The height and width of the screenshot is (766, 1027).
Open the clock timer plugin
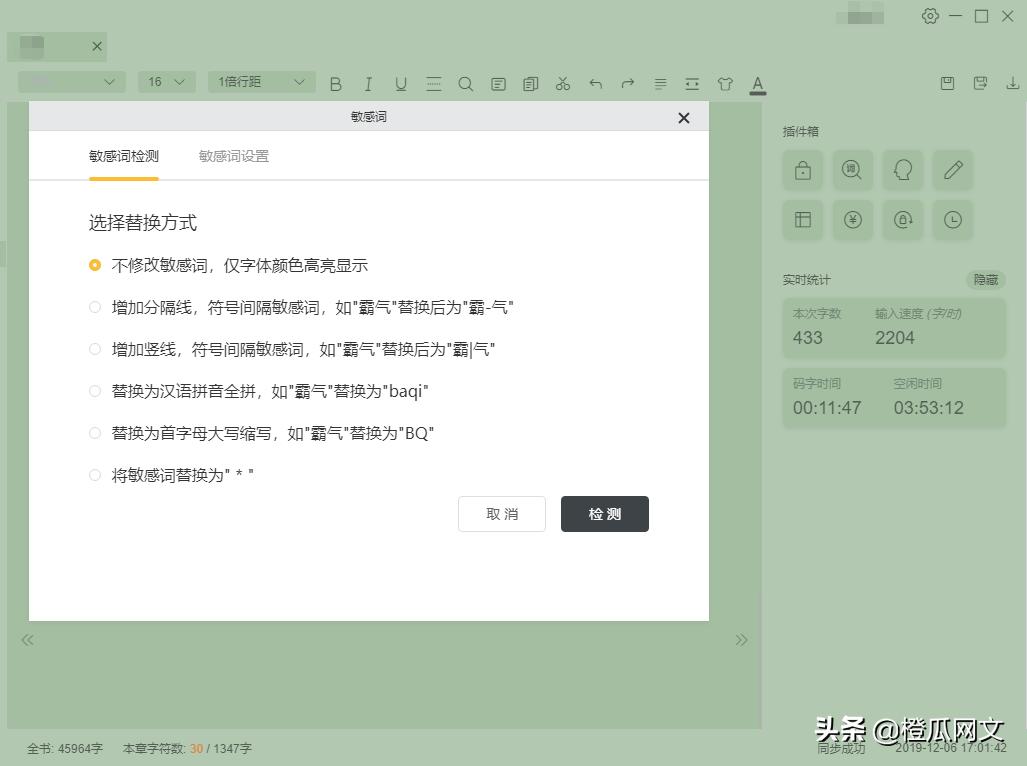click(x=952, y=220)
